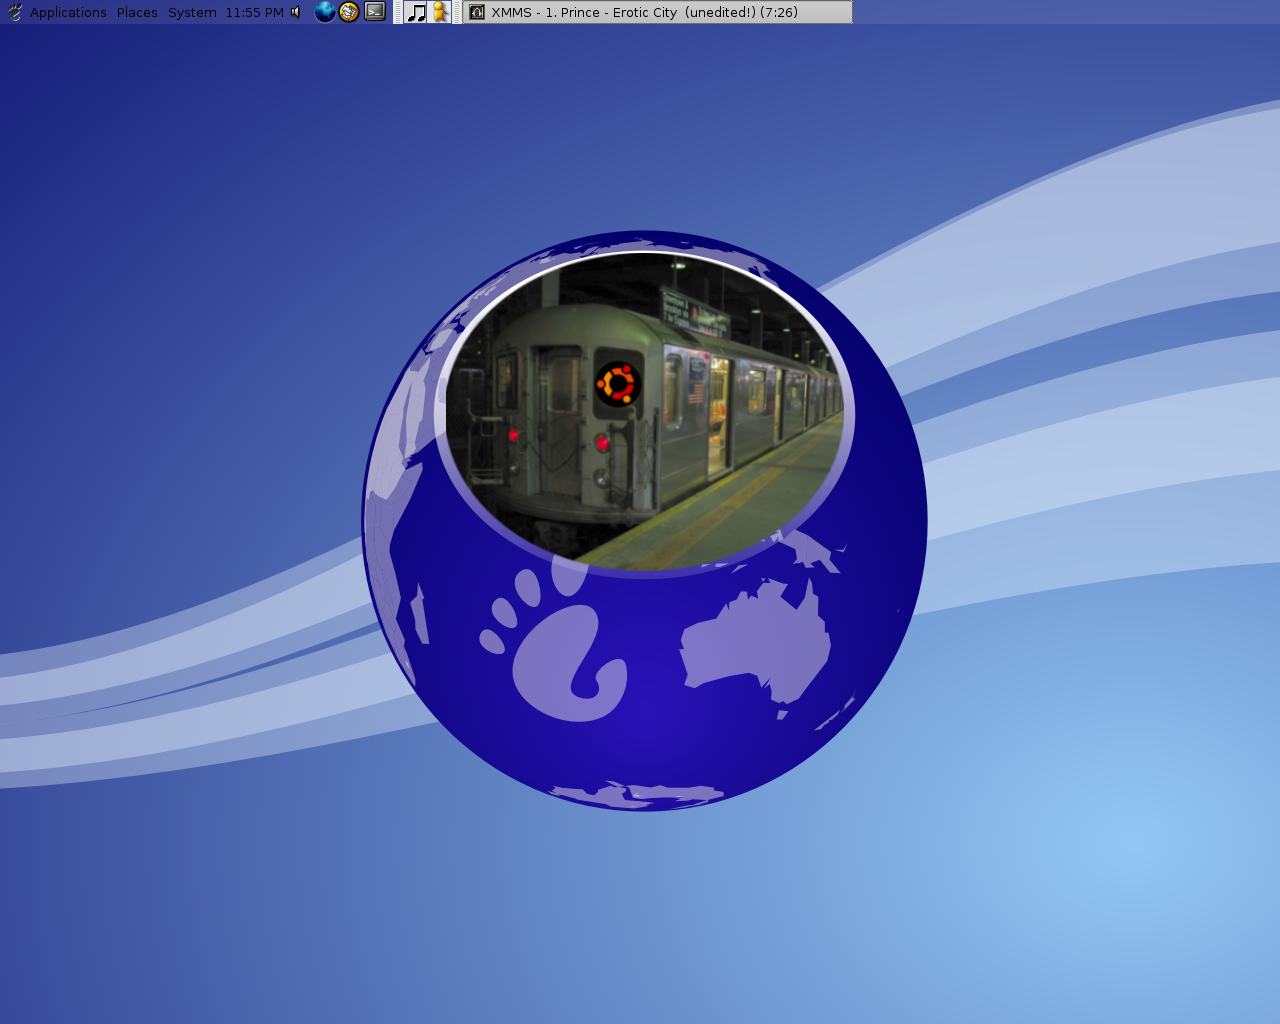Open the Places menu

point(137,12)
